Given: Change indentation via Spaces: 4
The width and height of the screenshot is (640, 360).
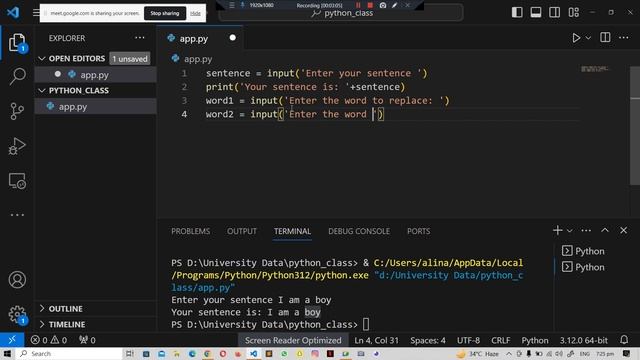Looking at the screenshot, I should point(428,340).
